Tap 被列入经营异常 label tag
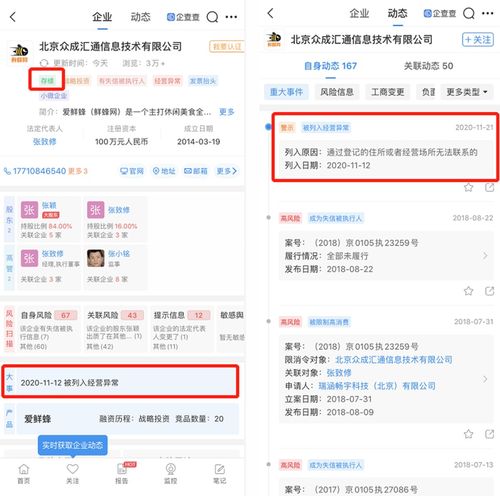Viewport: 500px width, 496px height. (326, 128)
